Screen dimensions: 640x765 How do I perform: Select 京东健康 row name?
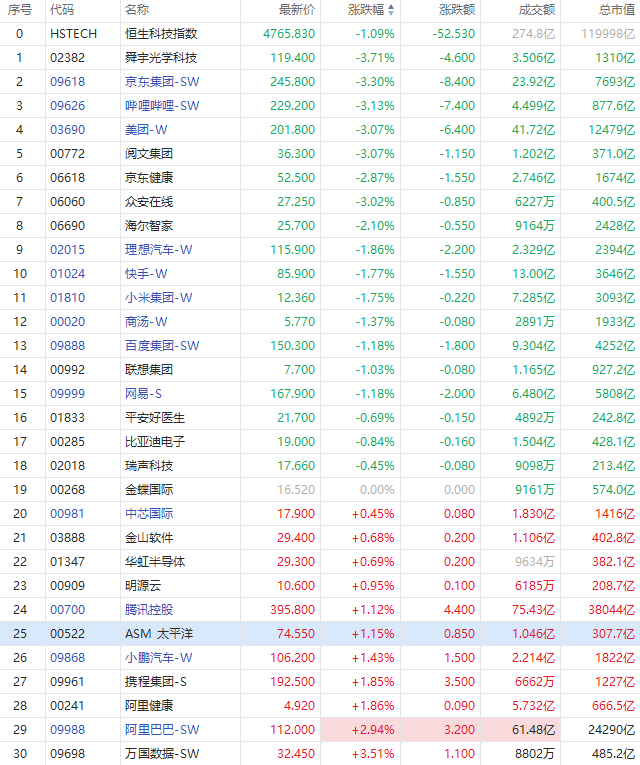149,178
